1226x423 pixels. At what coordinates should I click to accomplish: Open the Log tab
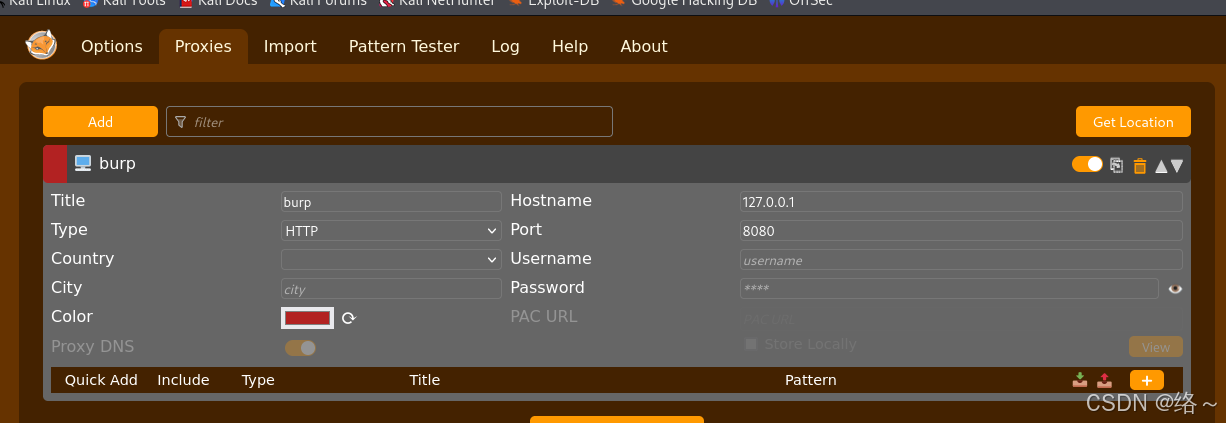pyautogui.click(x=505, y=46)
